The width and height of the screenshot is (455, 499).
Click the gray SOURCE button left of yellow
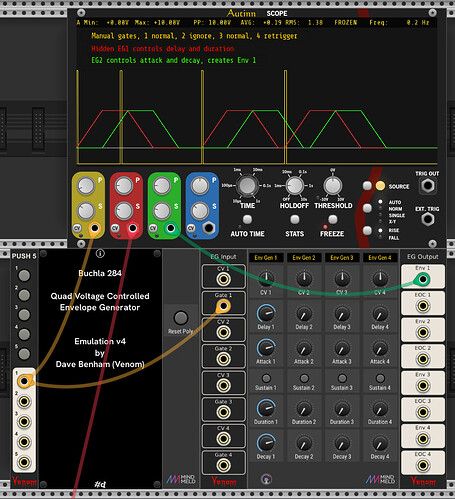click(x=367, y=186)
